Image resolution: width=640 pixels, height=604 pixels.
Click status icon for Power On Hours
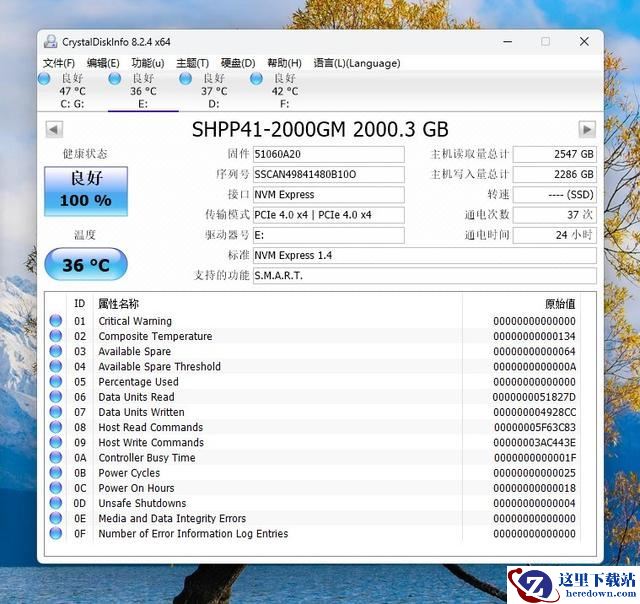coord(56,488)
